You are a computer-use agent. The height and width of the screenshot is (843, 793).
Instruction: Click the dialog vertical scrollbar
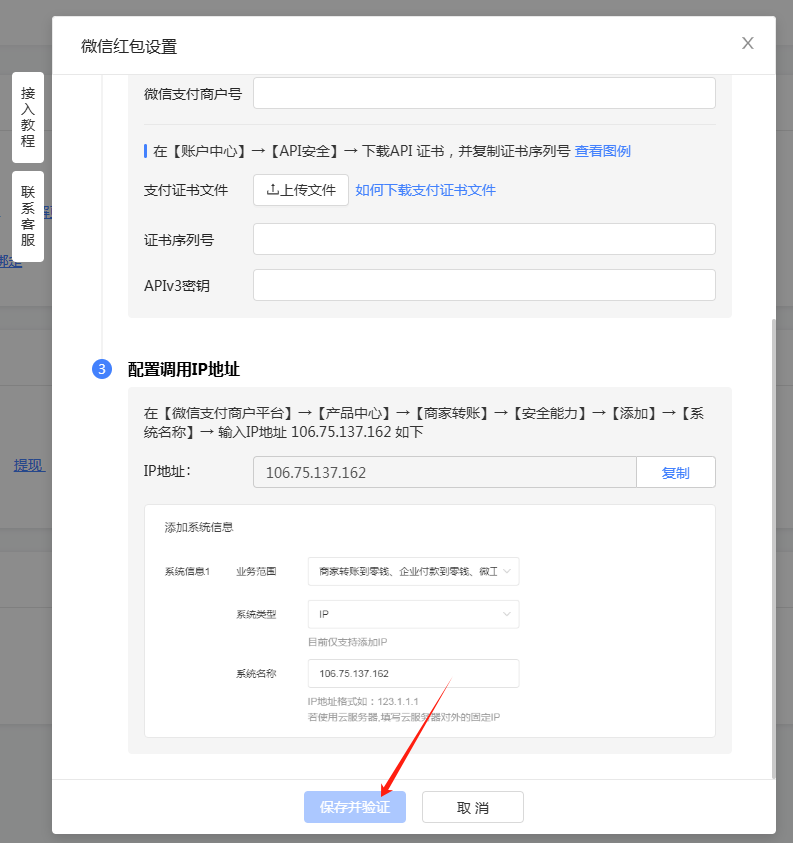(773, 548)
